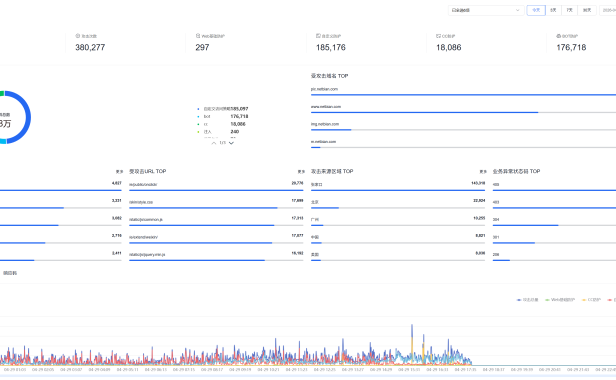Open the domain selector dropdown at top
The image size is (616, 380).
(x=486, y=10)
